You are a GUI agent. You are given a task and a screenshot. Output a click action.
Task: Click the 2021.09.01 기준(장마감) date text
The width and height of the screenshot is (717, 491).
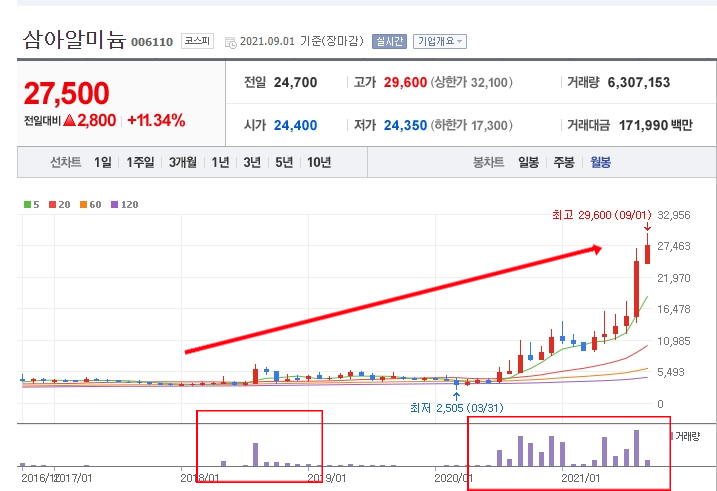[x=302, y=42]
